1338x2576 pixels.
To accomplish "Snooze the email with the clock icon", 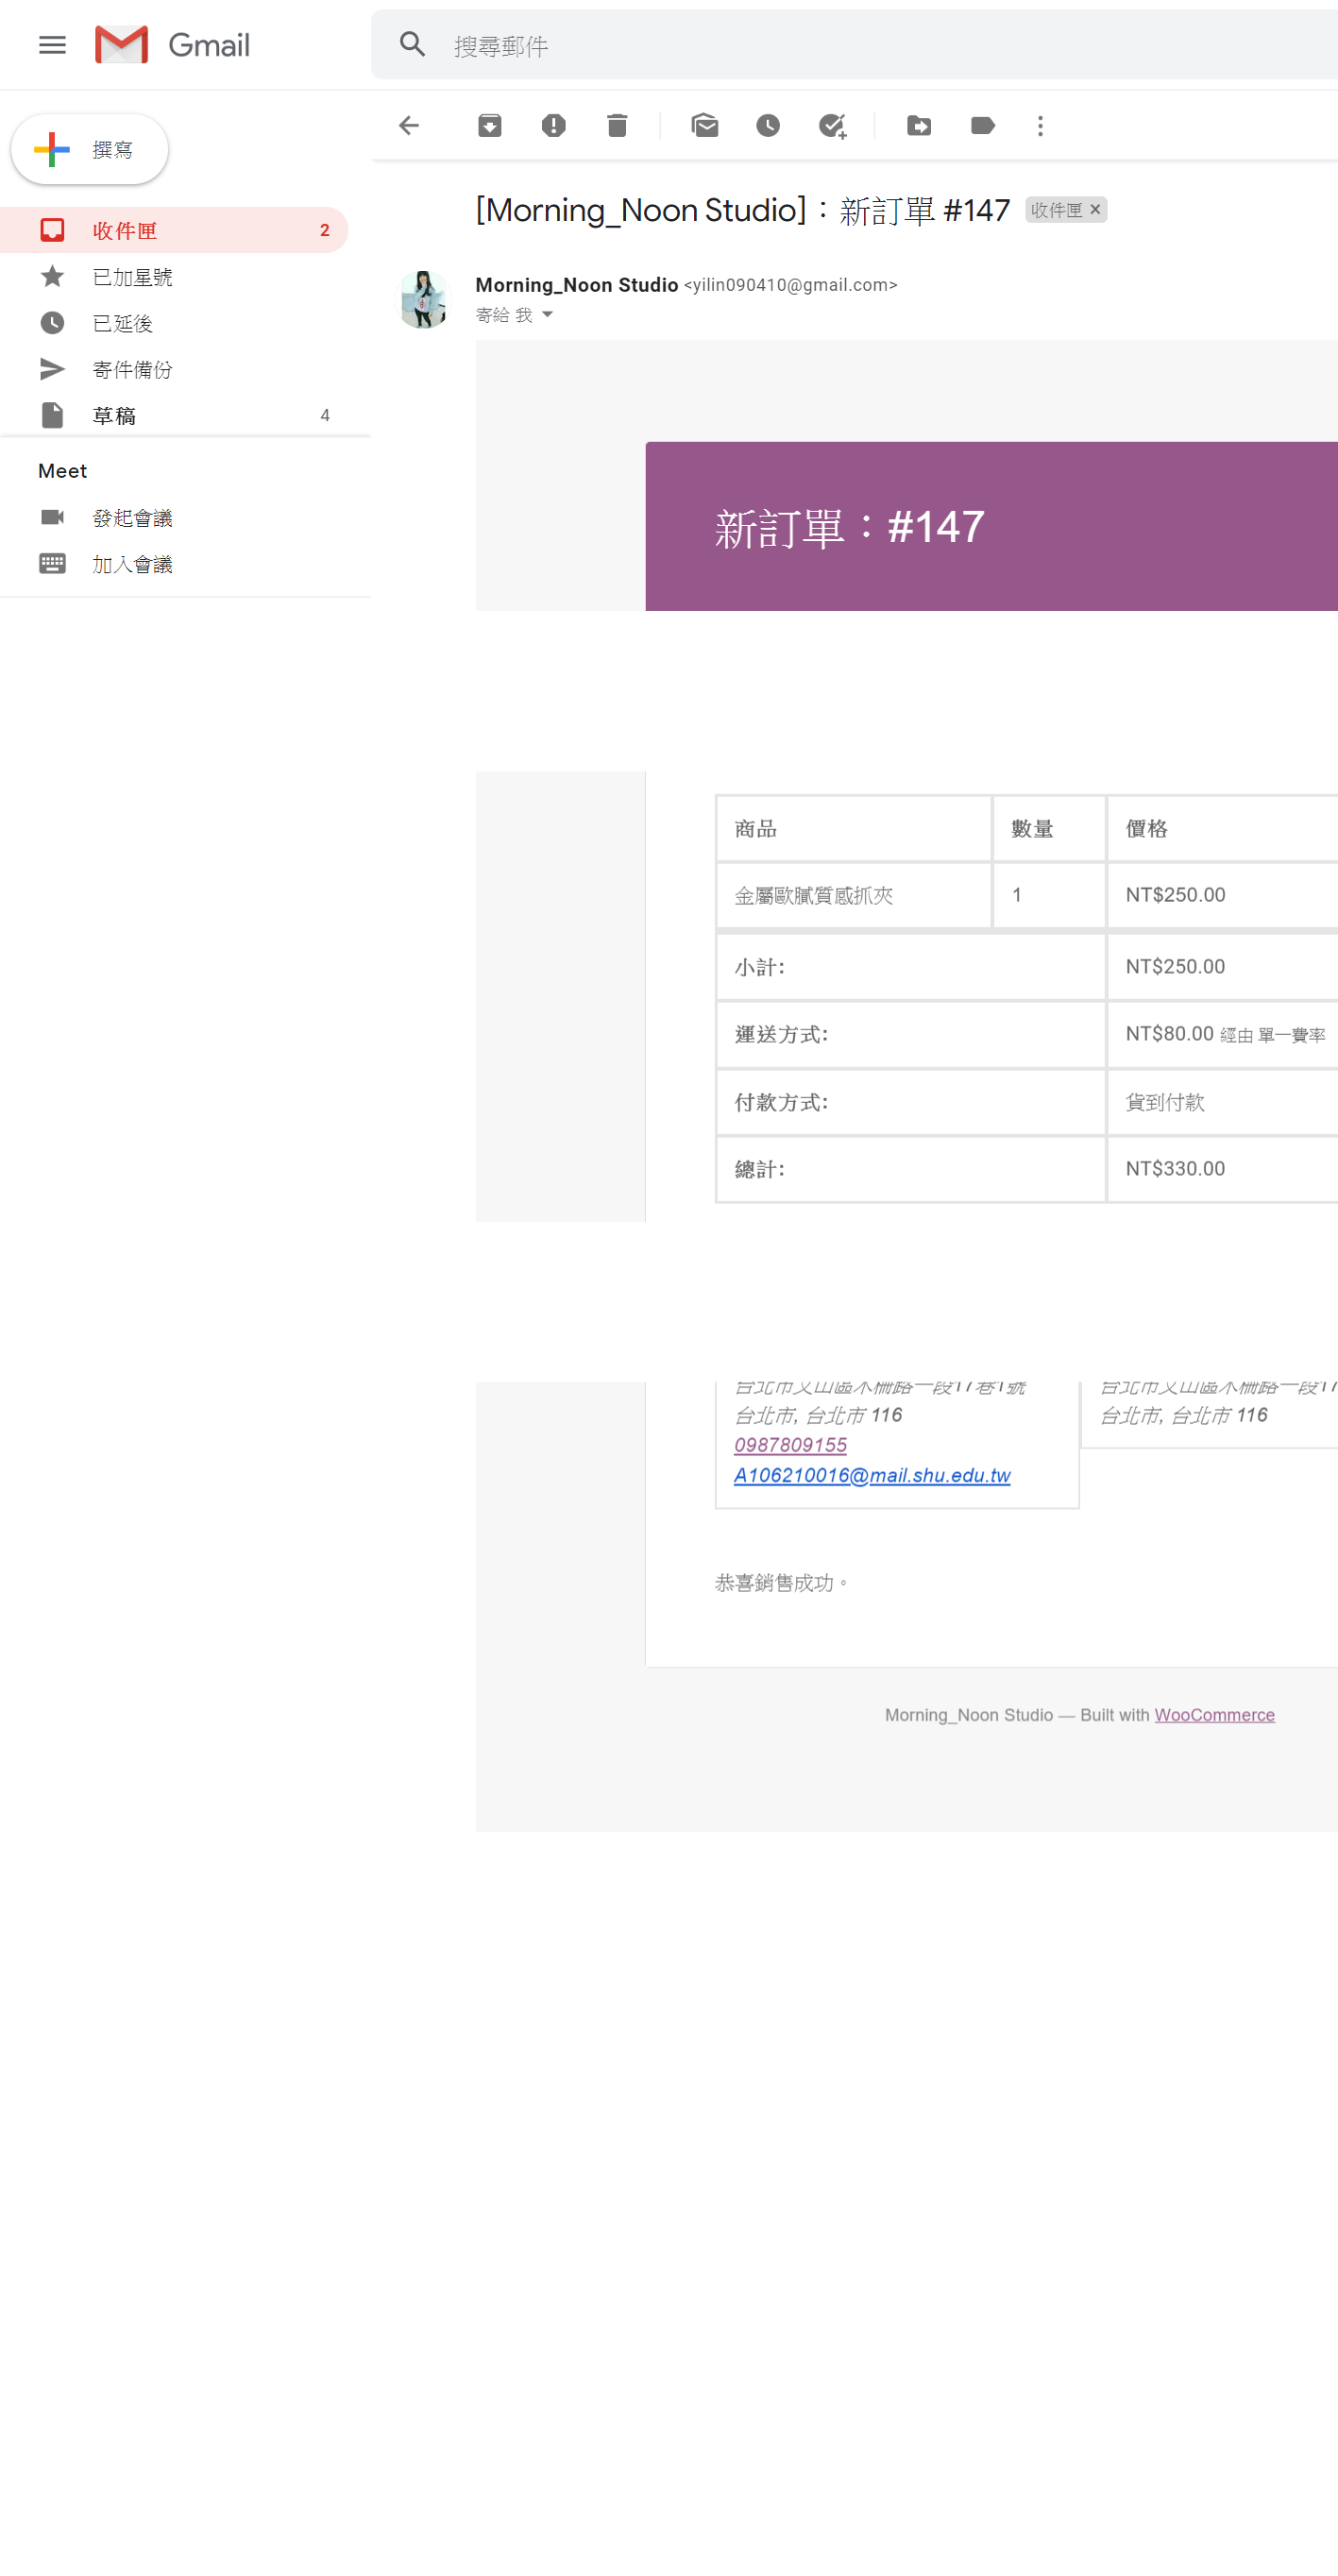I will (x=767, y=126).
